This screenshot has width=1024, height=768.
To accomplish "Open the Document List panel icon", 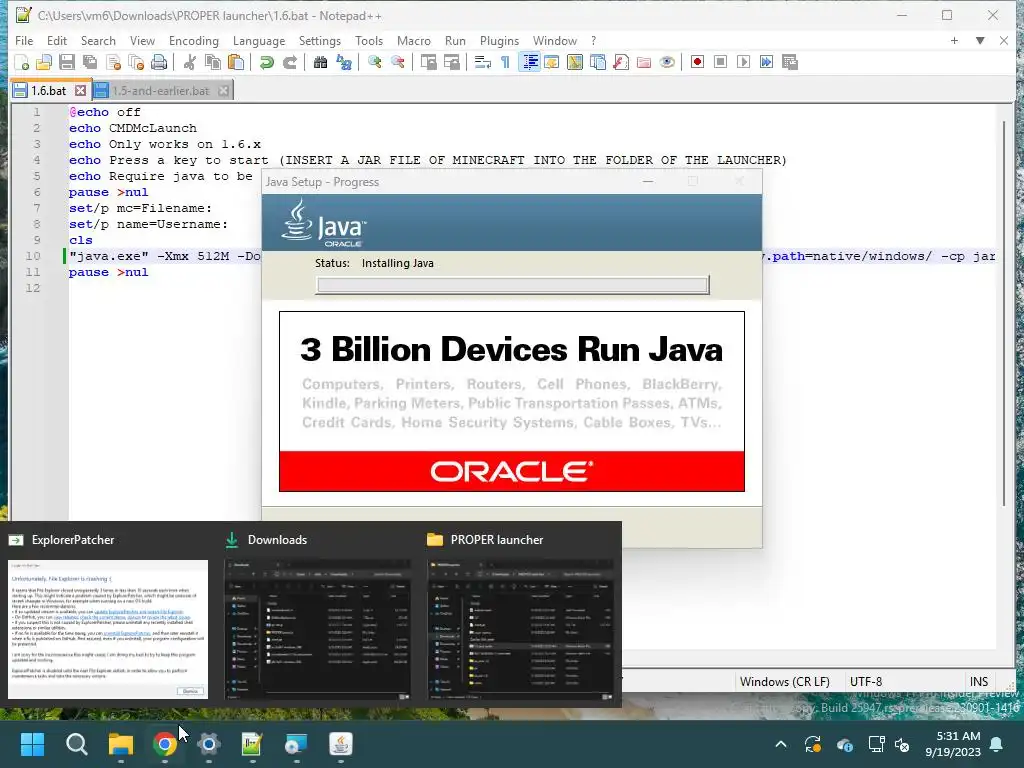I will tap(598, 63).
